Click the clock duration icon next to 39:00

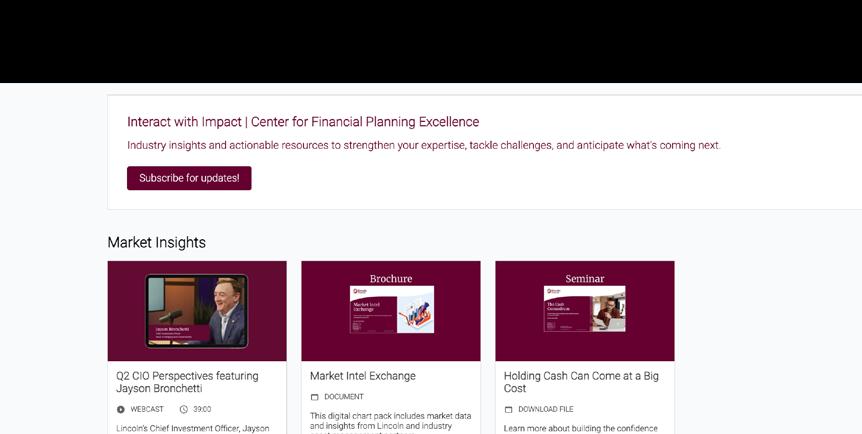(x=184, y=409)
